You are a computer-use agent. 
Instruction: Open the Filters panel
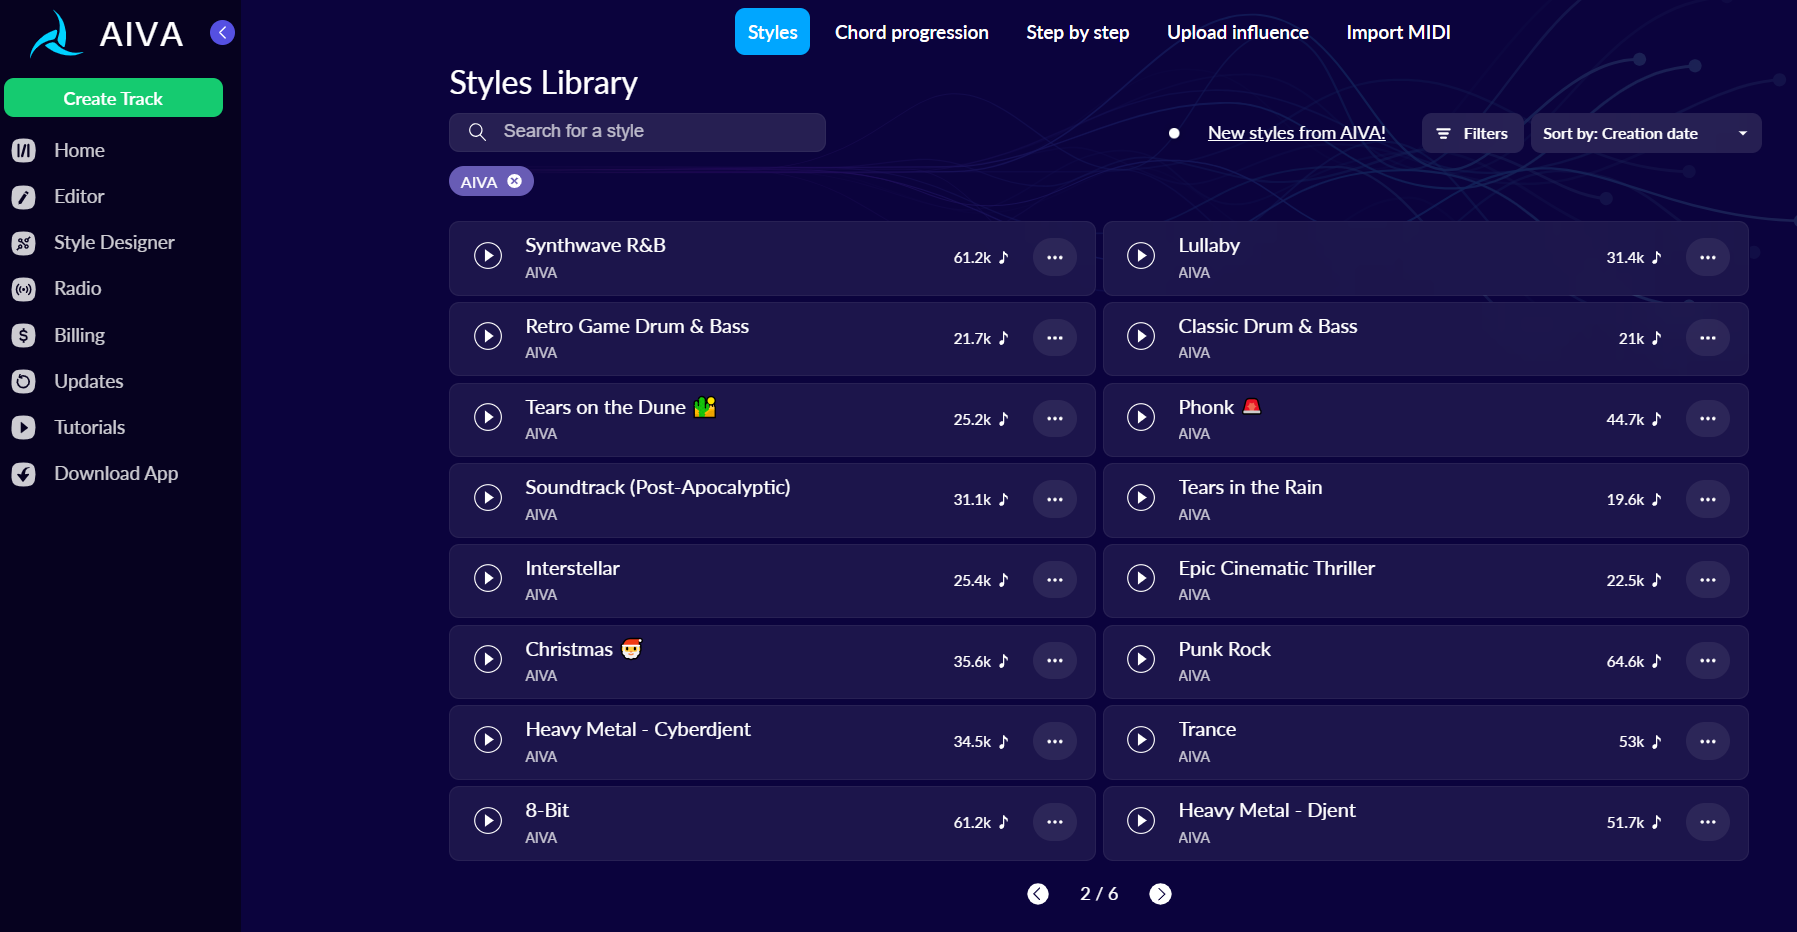coord(1471,133)
